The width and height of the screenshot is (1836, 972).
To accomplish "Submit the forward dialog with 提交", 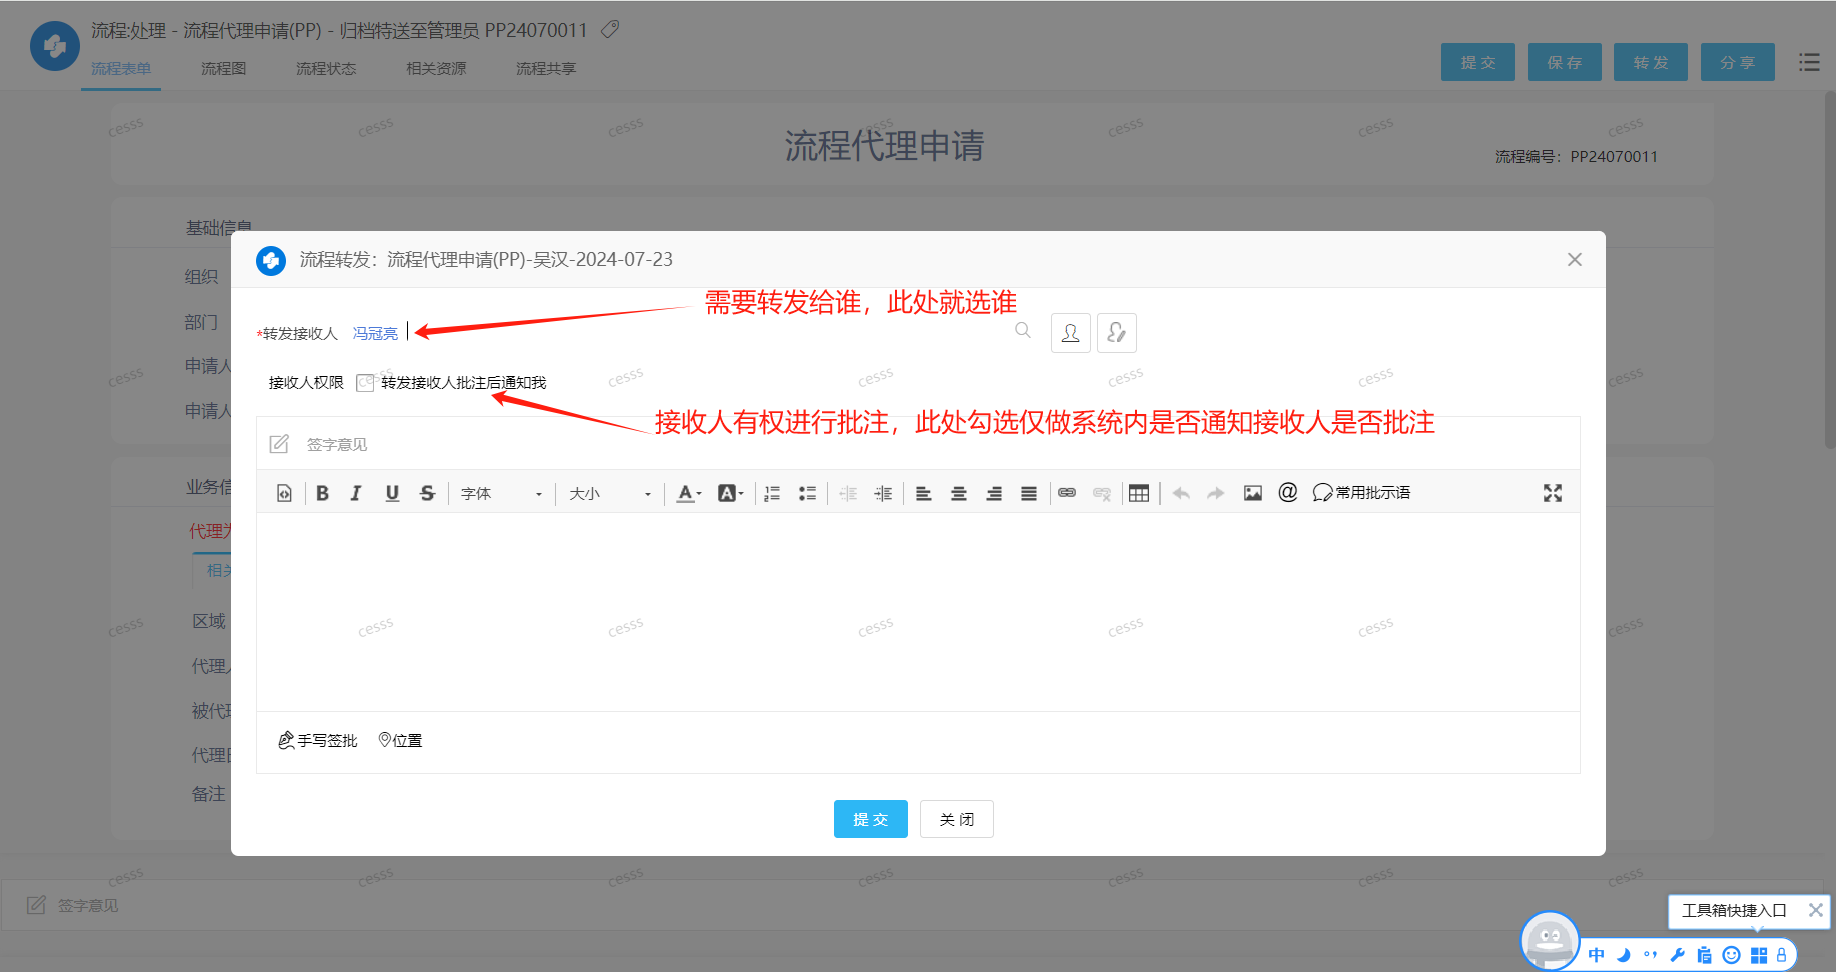I will coord(871,819).
